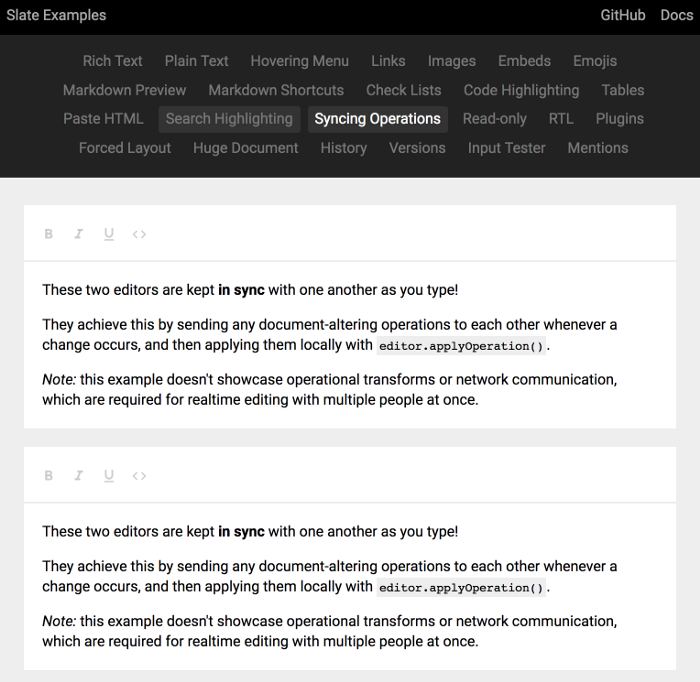This screenshot has width=700, height=682.
Task: Open the Rich Text example tab
Action: coord(112,61)
